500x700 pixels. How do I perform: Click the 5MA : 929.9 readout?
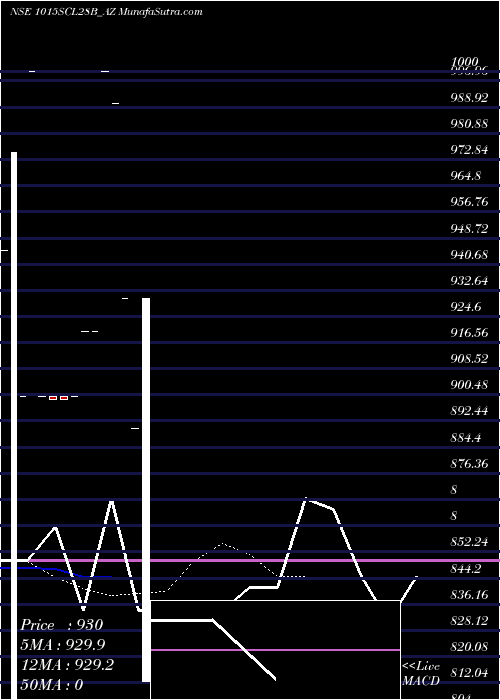(63, 645)
